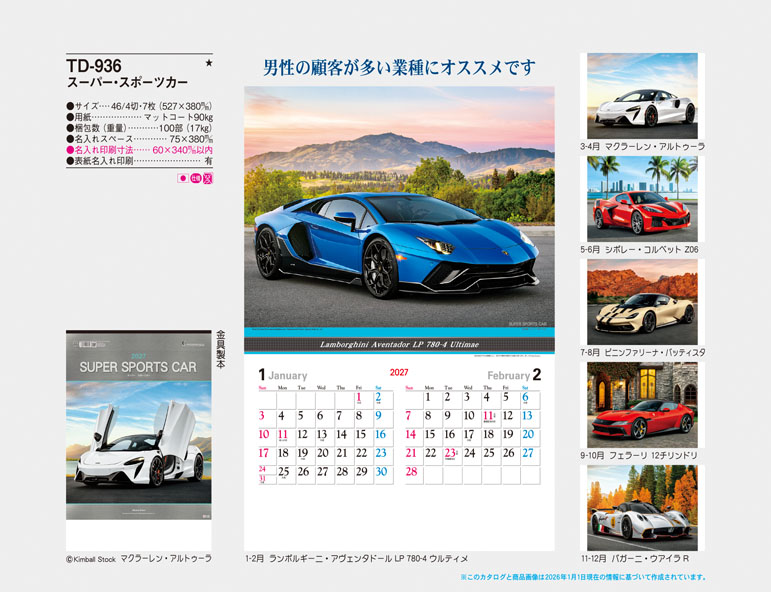Click the 梱包数(重量) 100部 row
771x592 pixels.
pos(139,128)
